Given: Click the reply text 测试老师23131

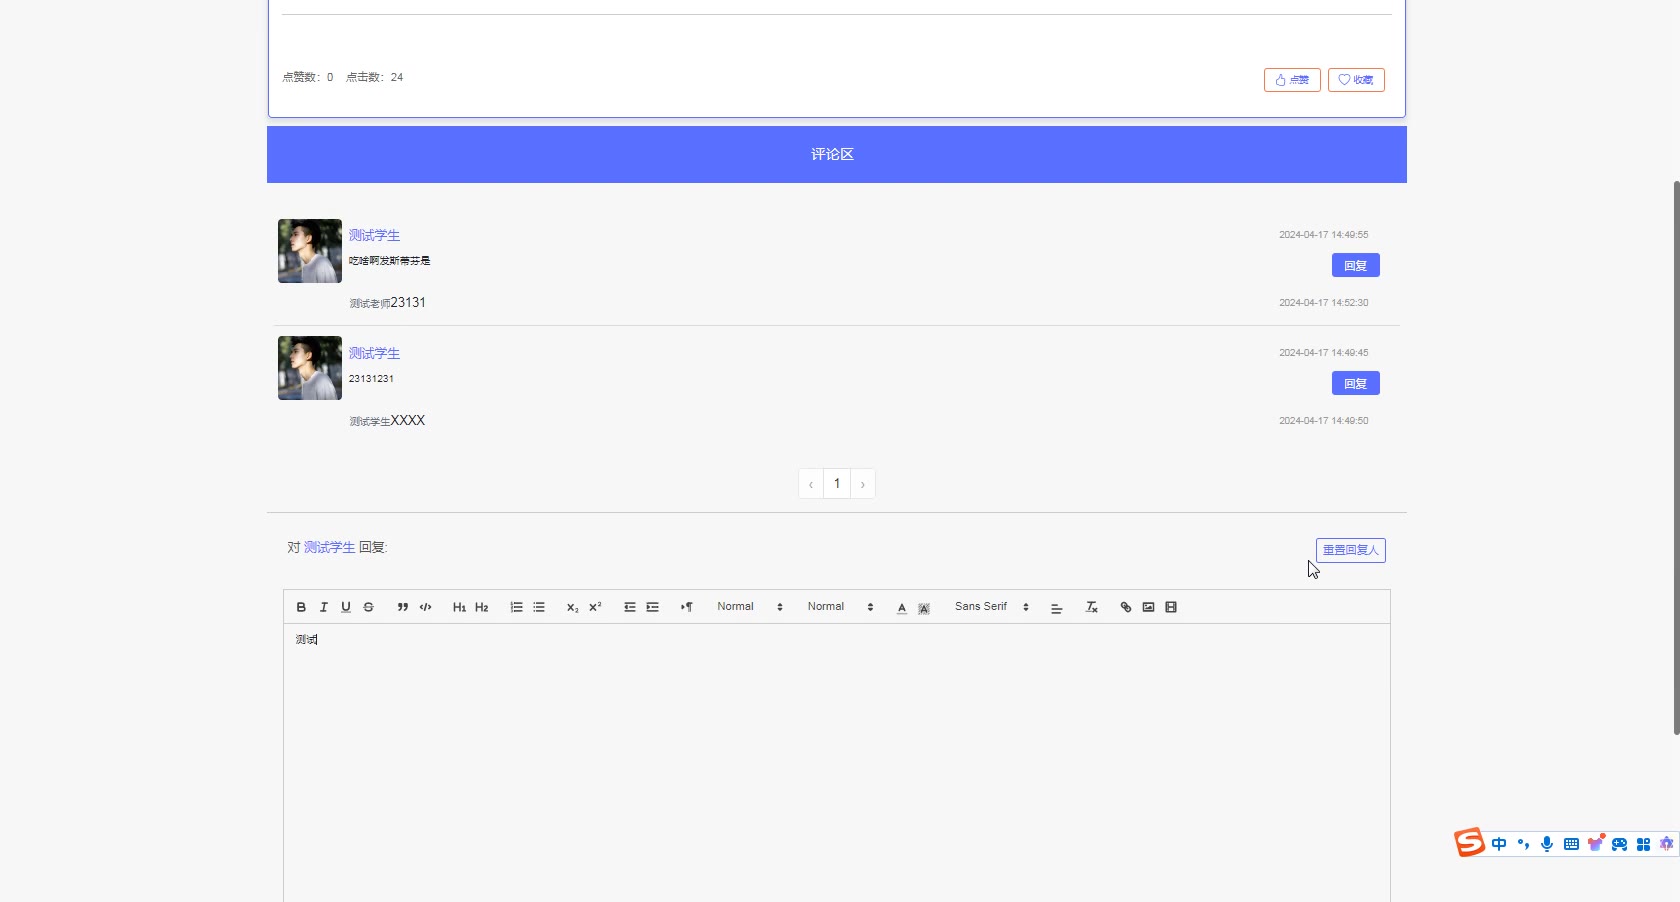Looking at the screenshot, I should tap(388, 303).
